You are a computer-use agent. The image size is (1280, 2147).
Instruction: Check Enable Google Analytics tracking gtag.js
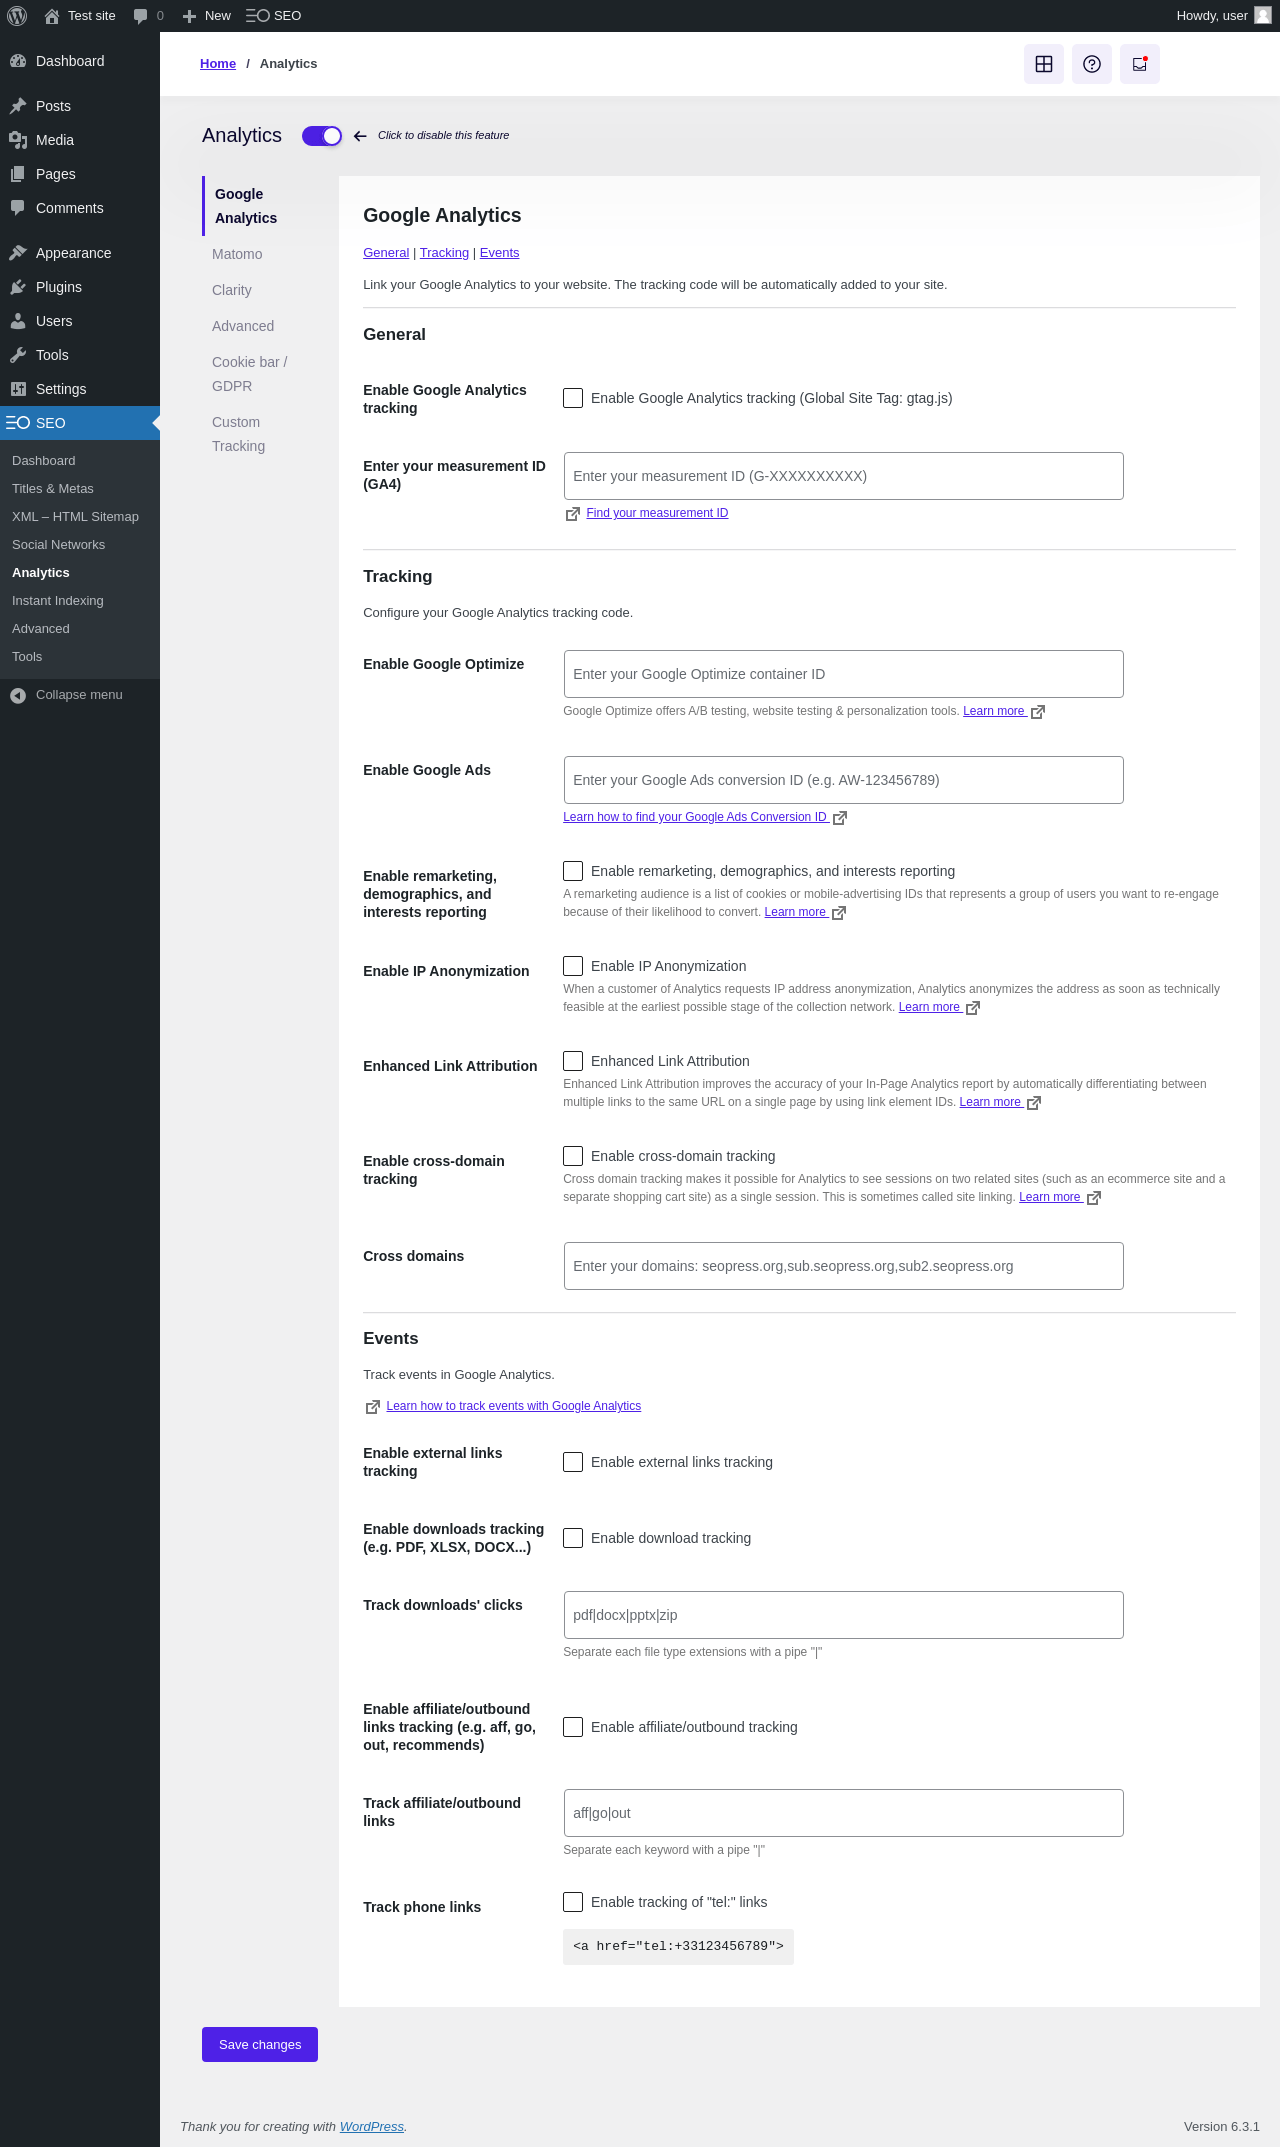(x=573, y=398)
